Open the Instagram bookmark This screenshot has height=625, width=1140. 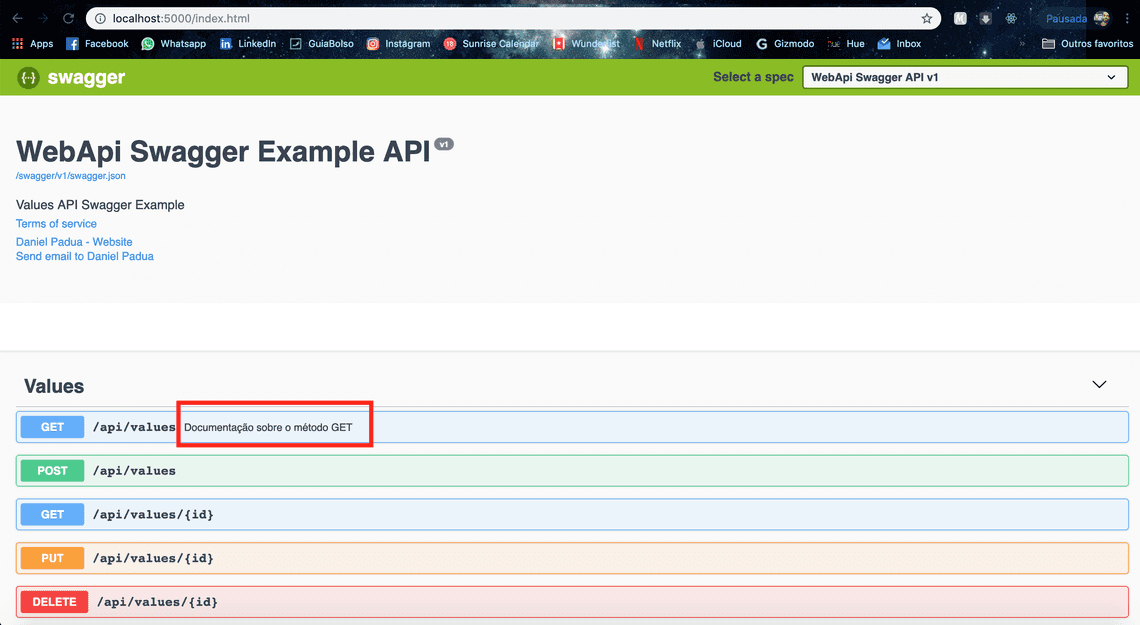(400, 43)
